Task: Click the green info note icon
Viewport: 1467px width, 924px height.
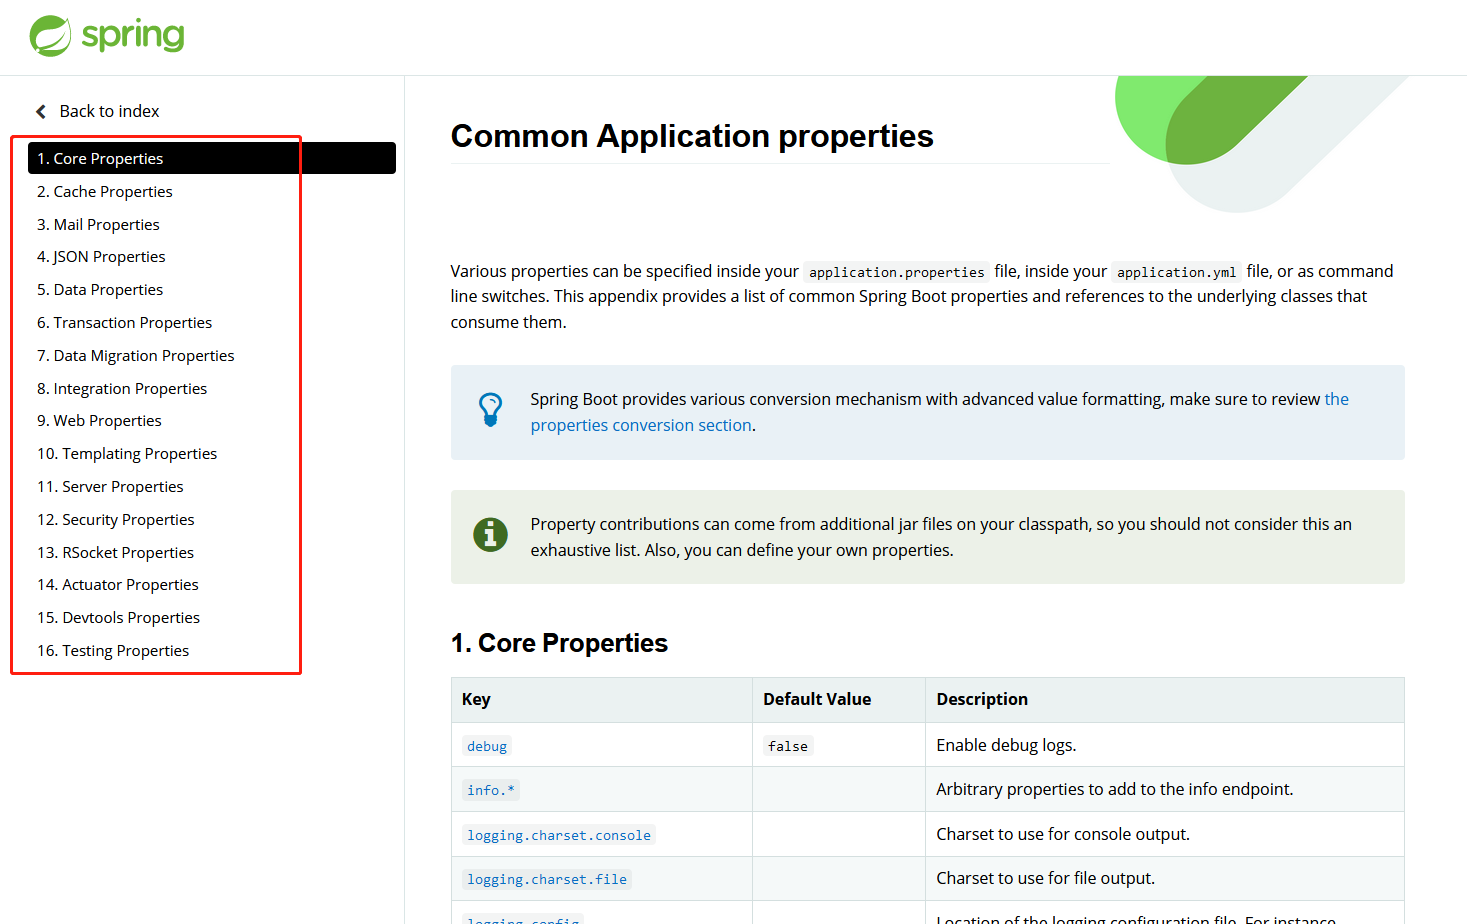Action: pos(490,535)
